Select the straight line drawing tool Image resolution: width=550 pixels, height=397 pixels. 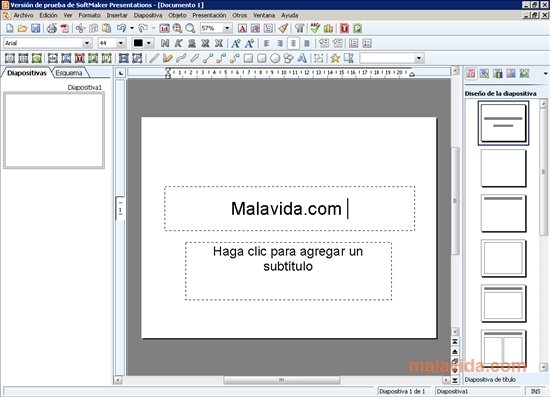pyautogui.click(x=154, y=58)
